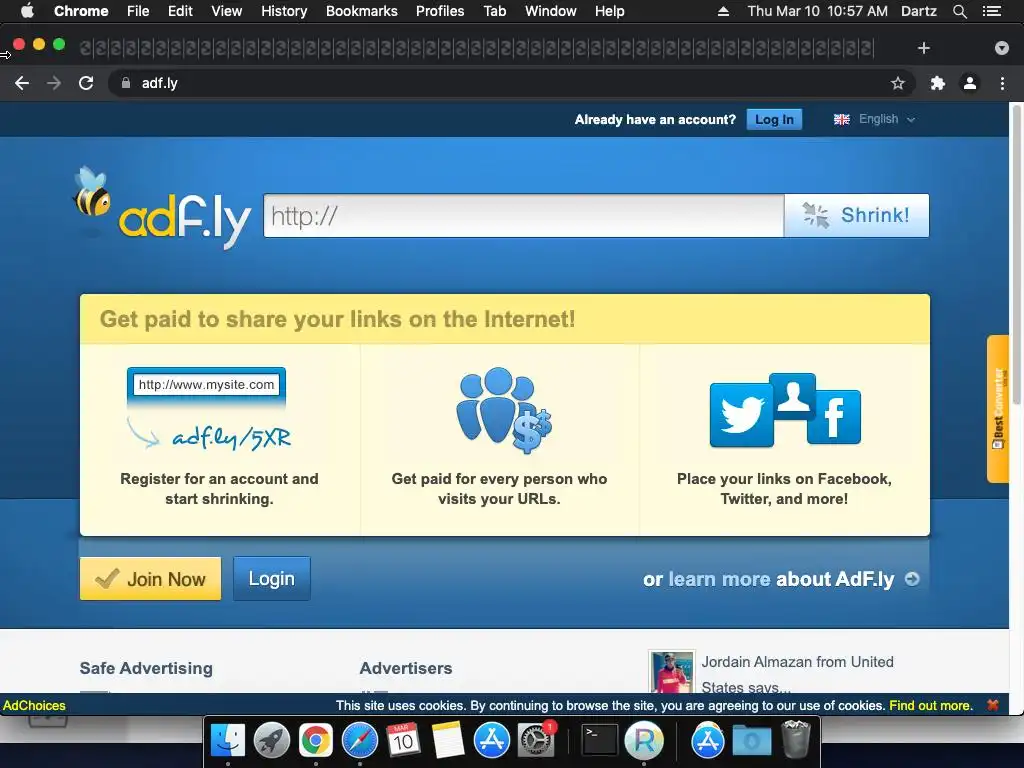Viewport: 1024px width, 768px height.
Task: Open the Window menu
Action: (x=551, y=11)
